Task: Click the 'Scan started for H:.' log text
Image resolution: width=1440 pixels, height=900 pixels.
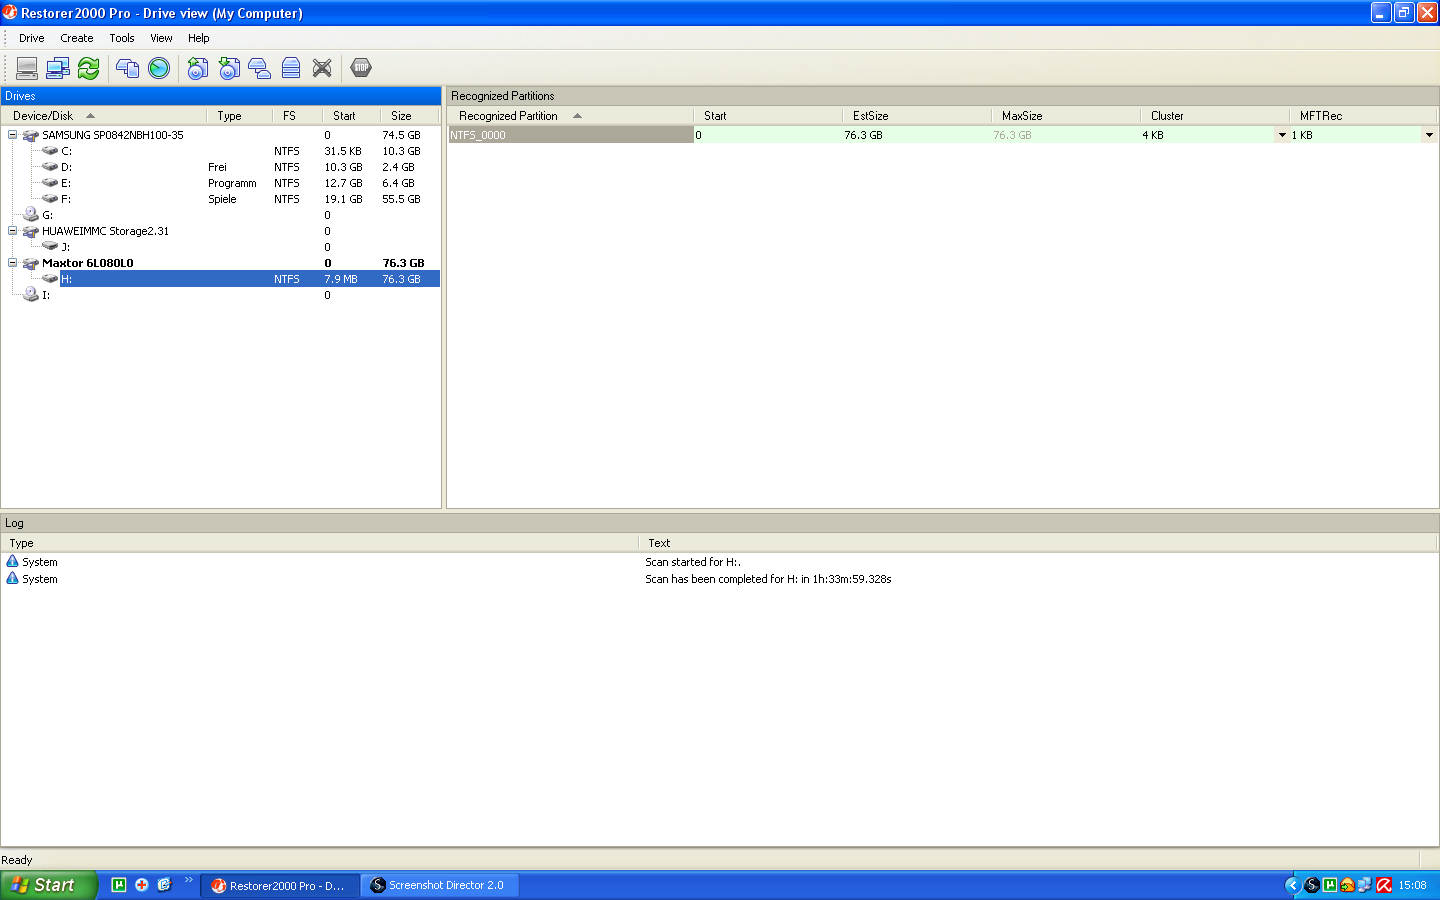Action: pyautogui.click(x=693, y=562)
